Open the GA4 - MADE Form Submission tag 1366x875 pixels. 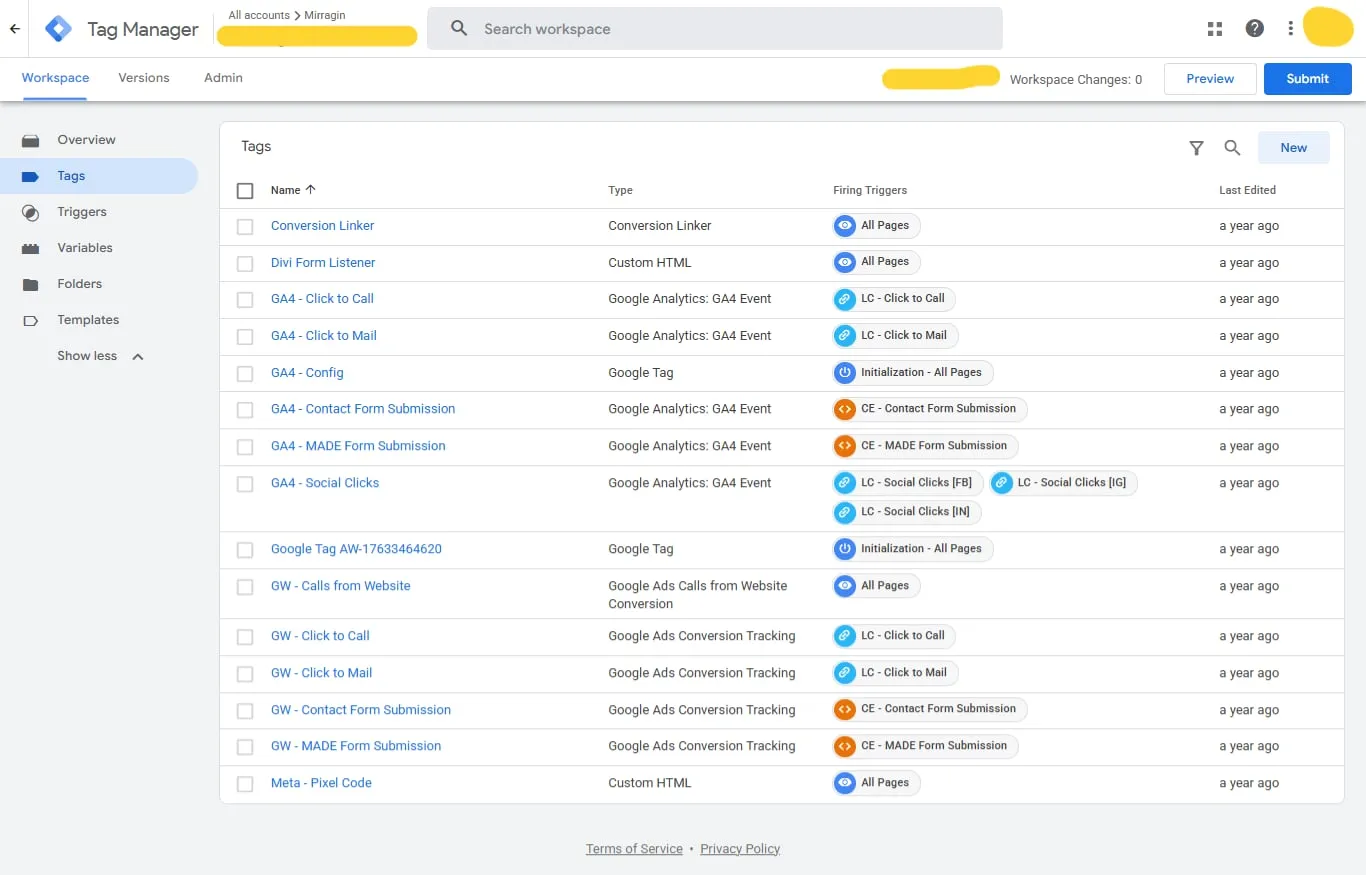(x=358, y=446)
